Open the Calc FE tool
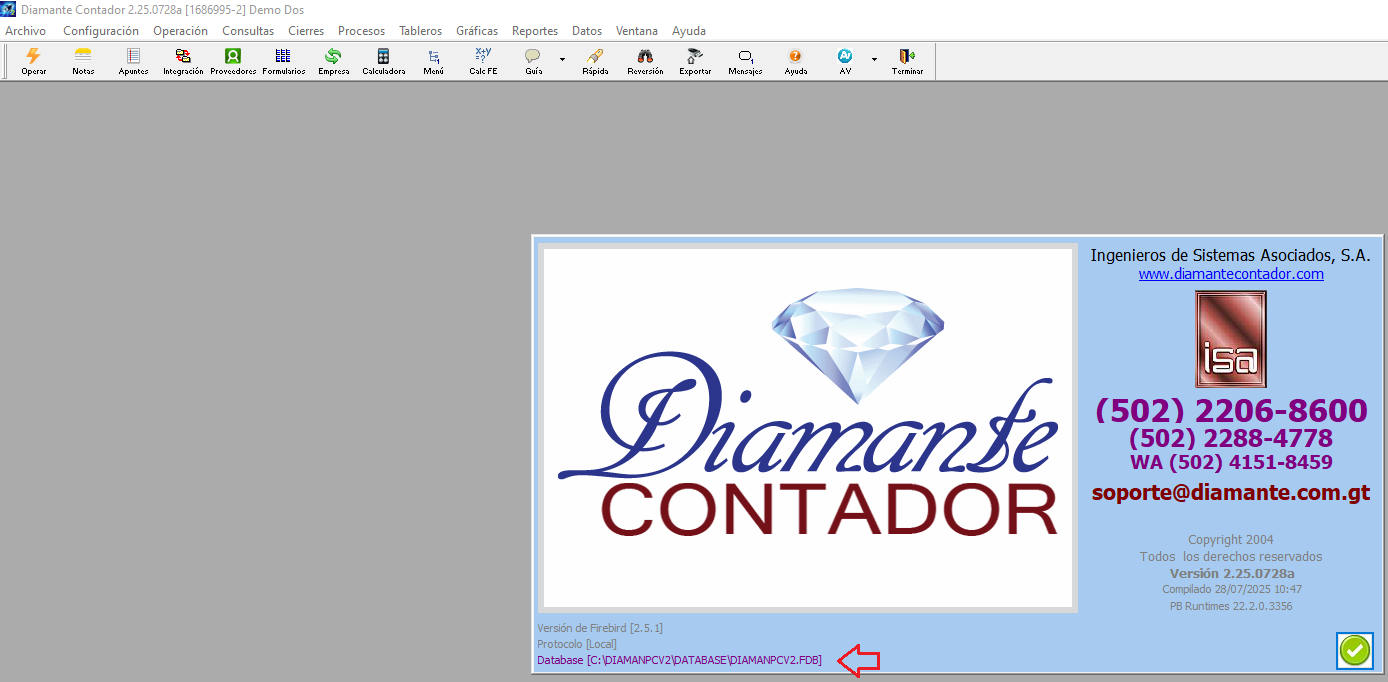Viewport: 1388px width, 682px height. [483, 61]
